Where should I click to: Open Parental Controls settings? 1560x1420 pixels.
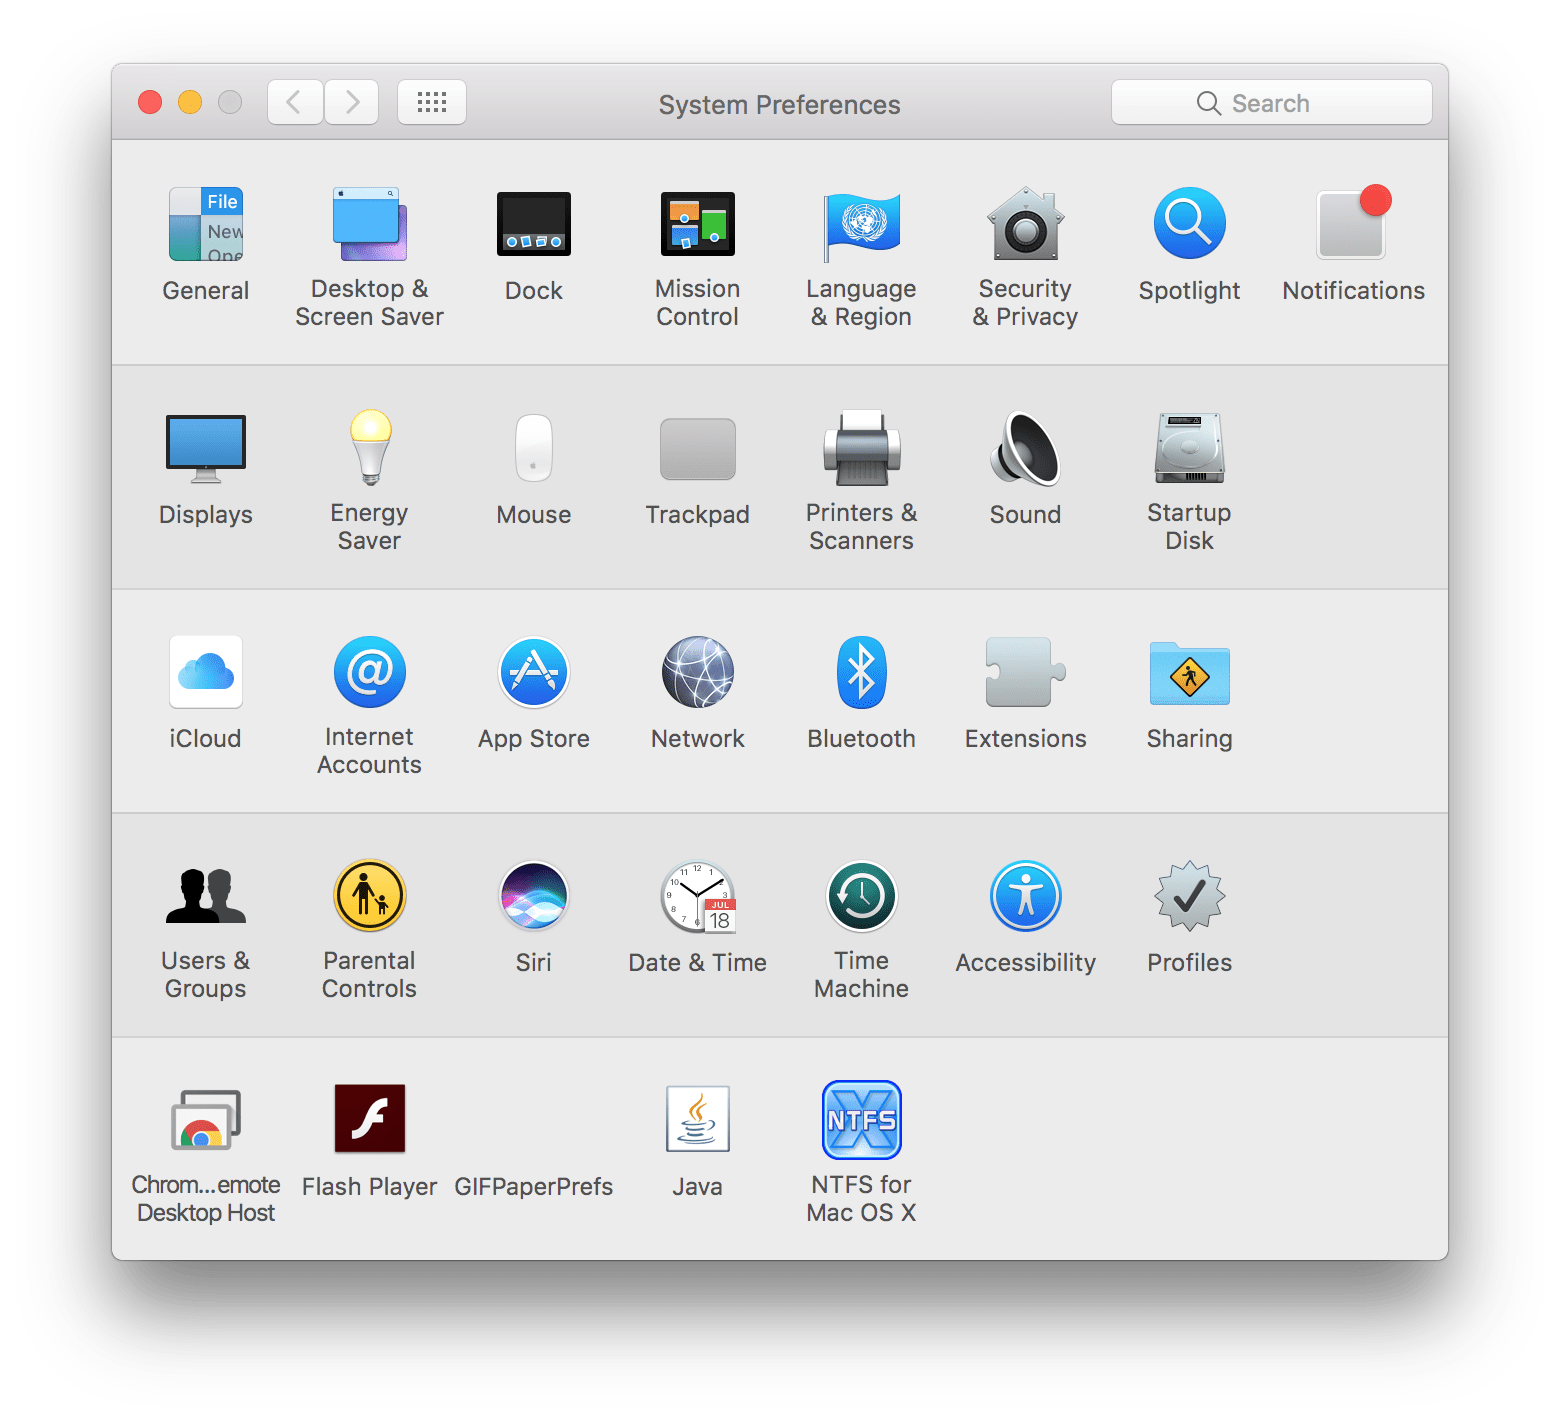coord(369,896)
